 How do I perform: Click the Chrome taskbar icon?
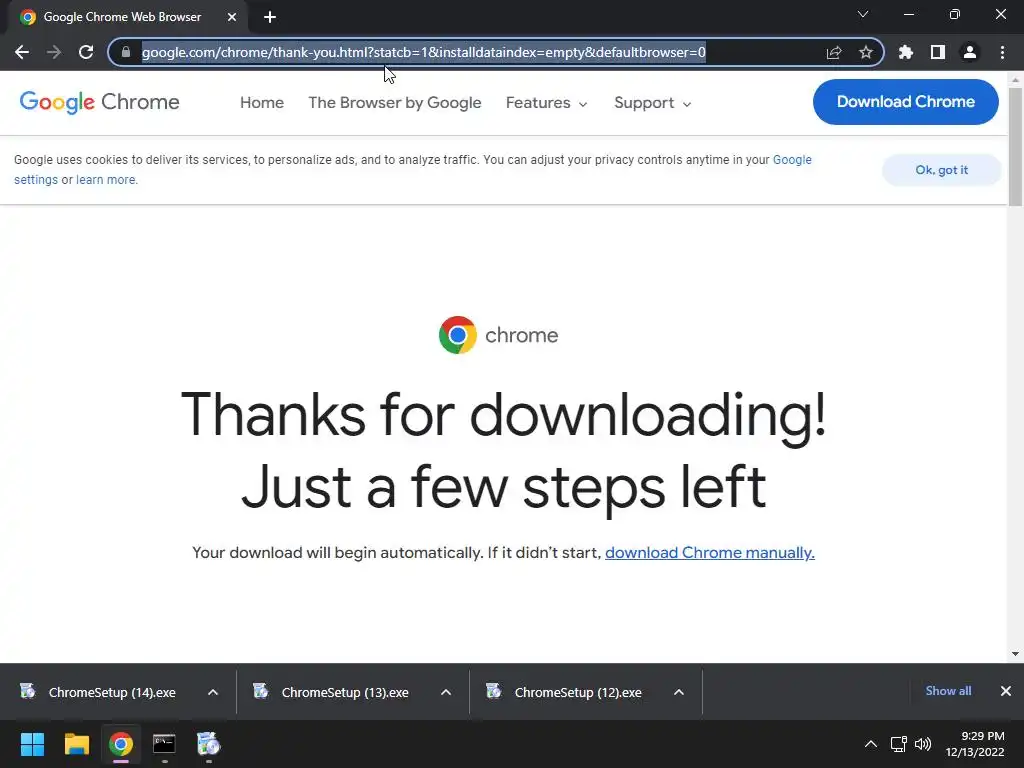(121, 744)
